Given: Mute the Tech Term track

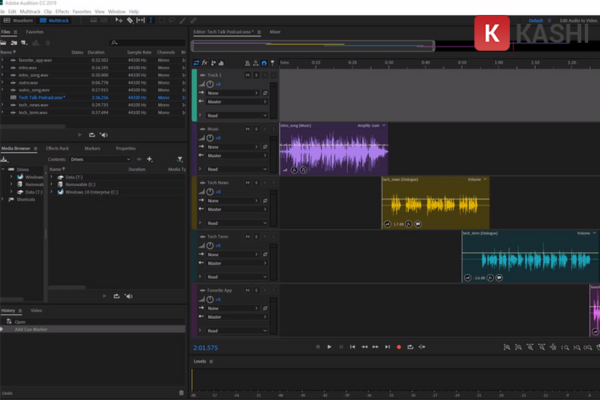Looking at the screenshot, I should pos(248,237).
